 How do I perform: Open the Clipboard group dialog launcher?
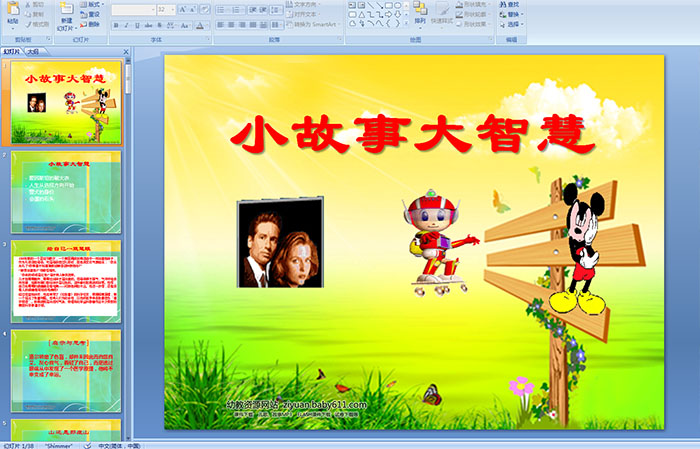pyautogui.click(x=49, y=39)
